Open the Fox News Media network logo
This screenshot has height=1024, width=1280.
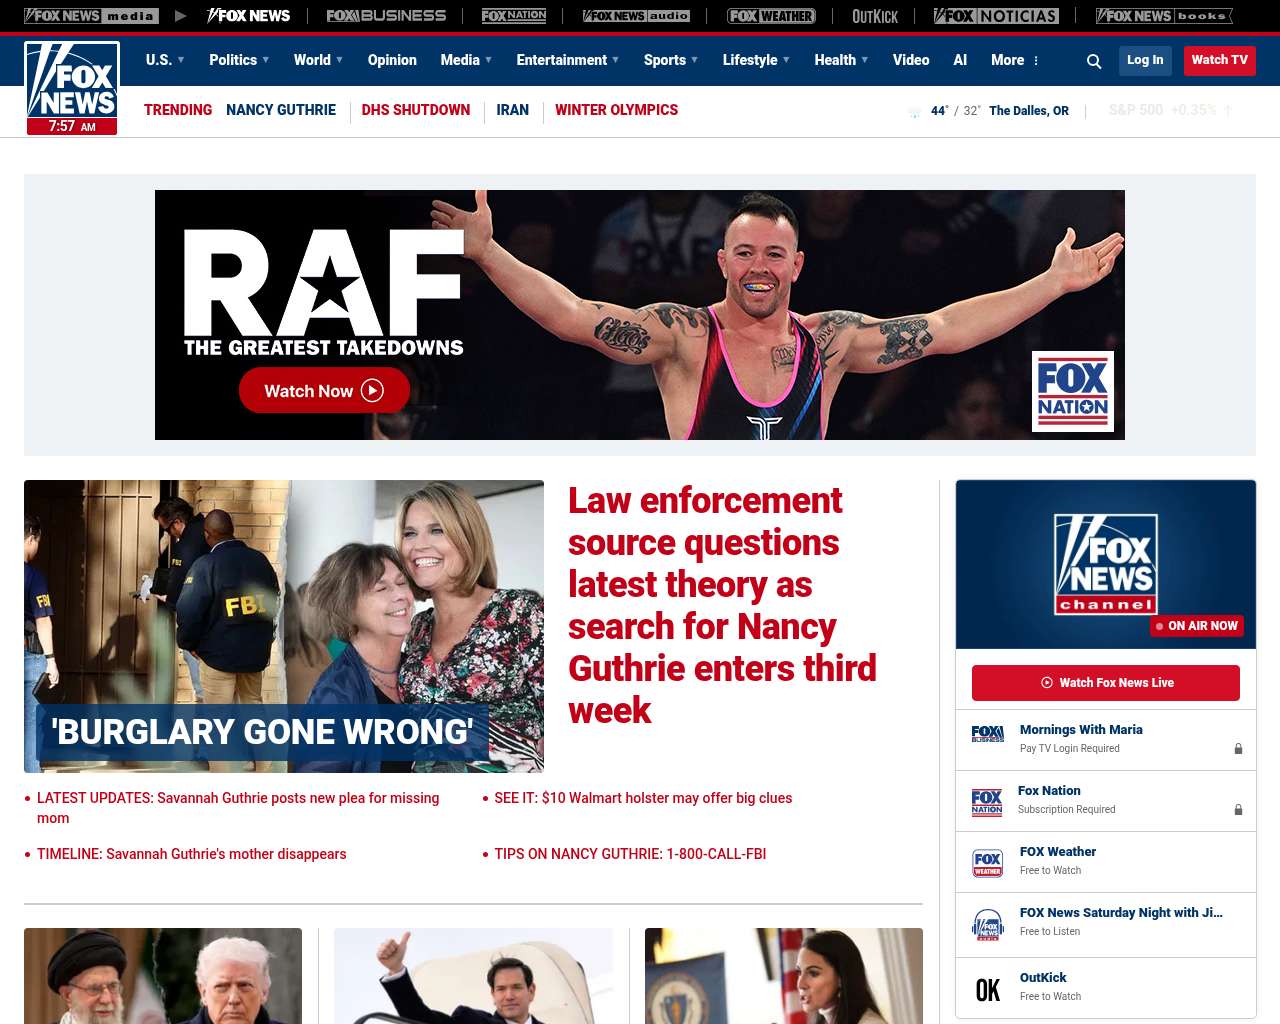point(91,16)
